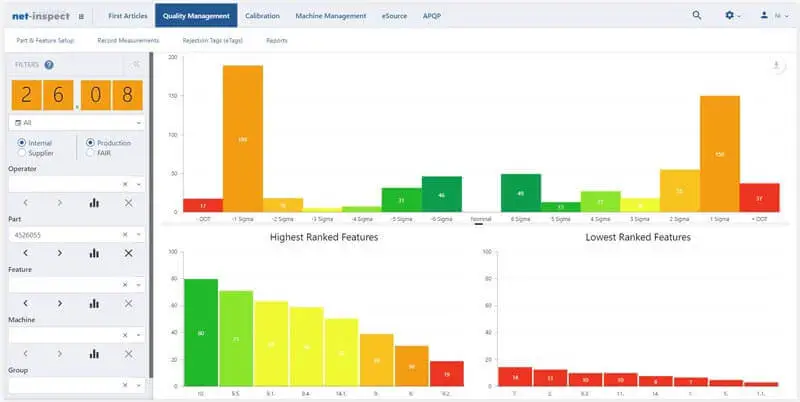Open the user account menu
The height and width of the screenshot is (402, 800).
click(x=768, y=16)
